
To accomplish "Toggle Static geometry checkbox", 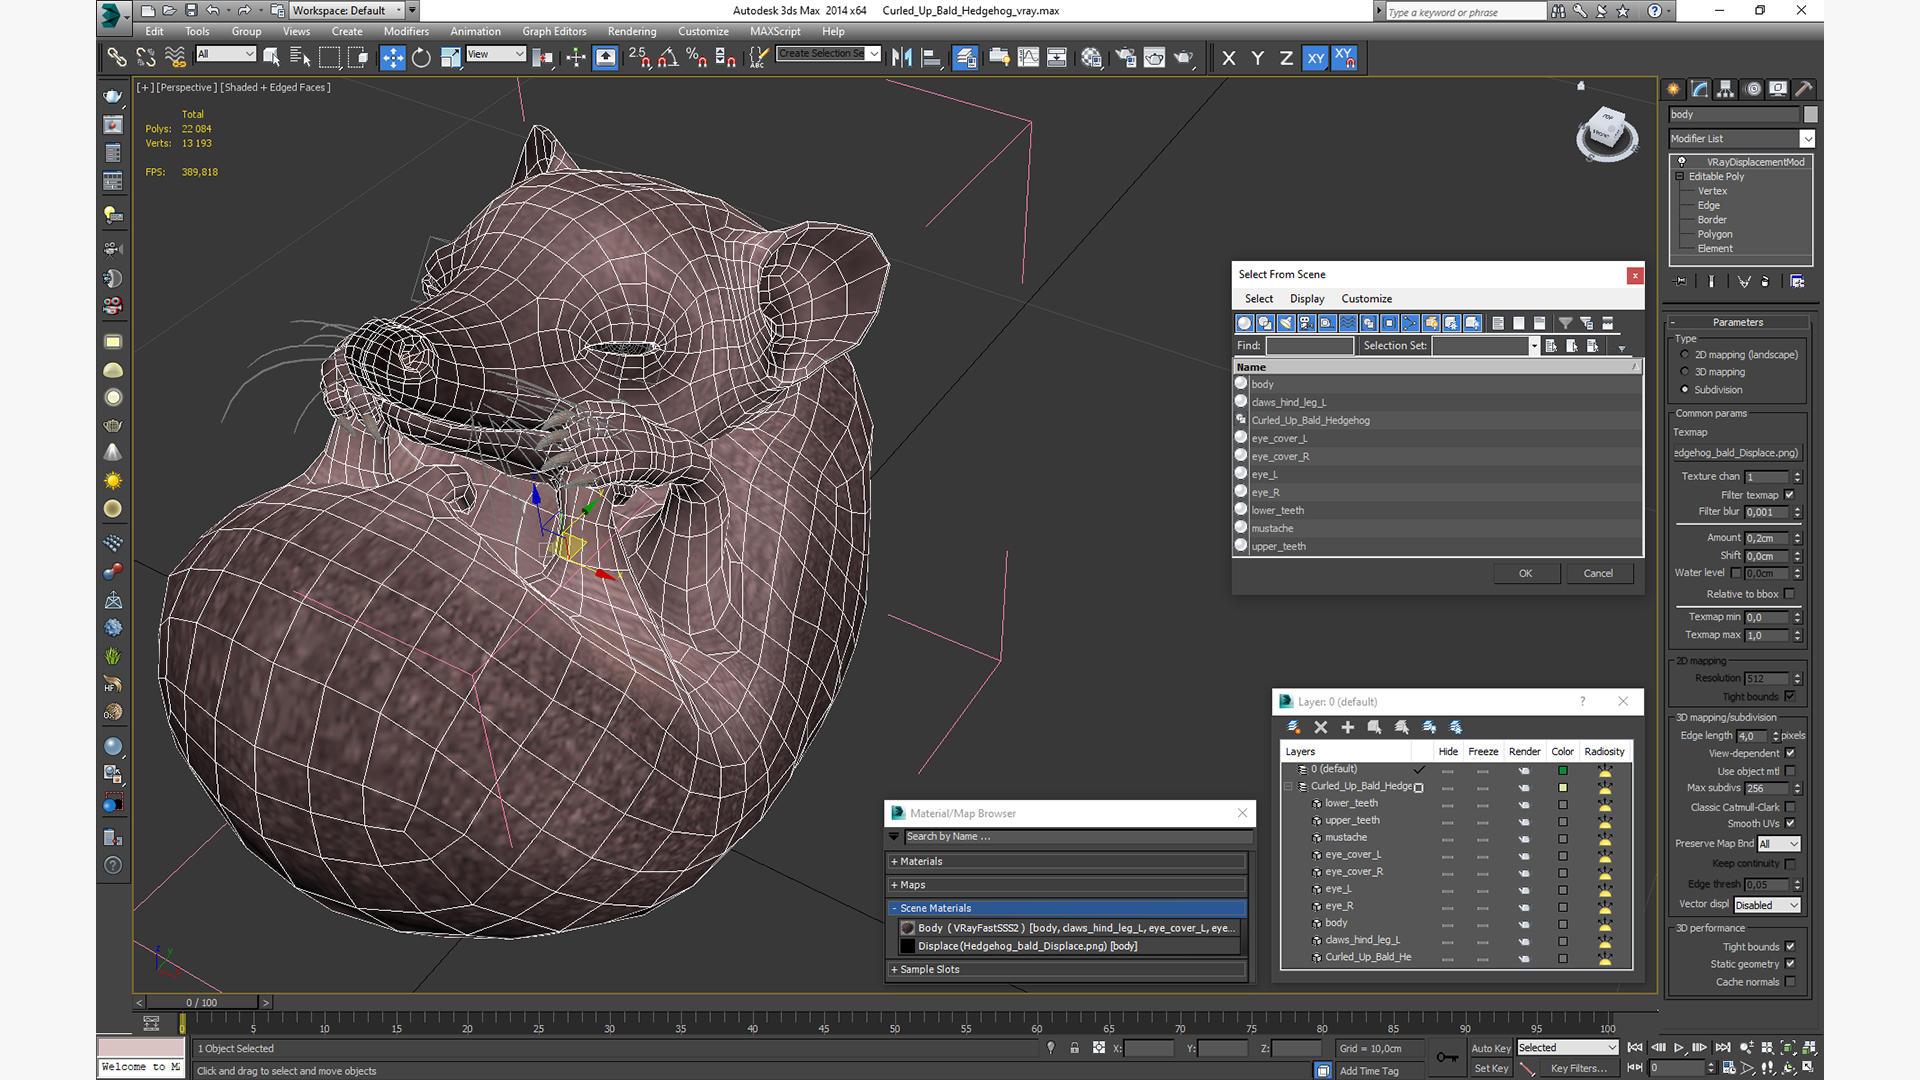I will click(1790, 964).
